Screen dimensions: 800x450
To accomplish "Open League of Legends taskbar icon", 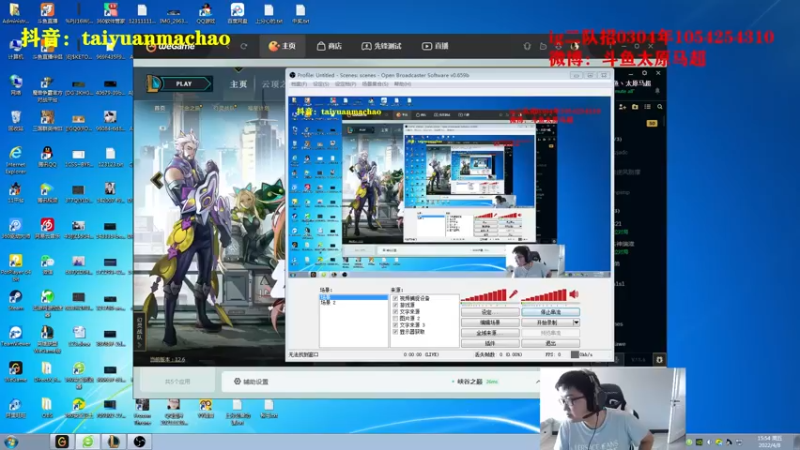I will 113,441.
